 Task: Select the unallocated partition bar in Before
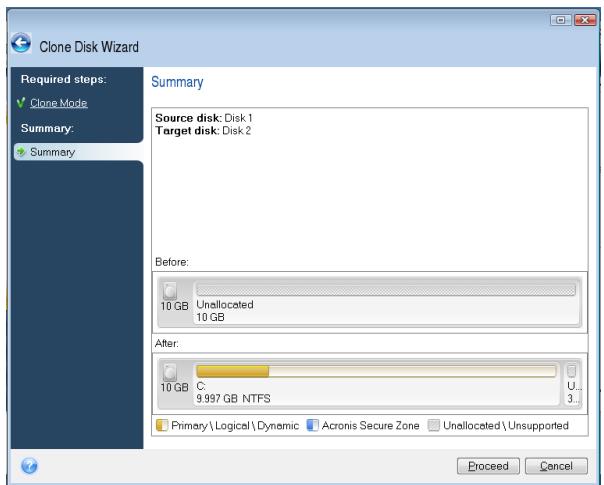[x=386, y=290]
